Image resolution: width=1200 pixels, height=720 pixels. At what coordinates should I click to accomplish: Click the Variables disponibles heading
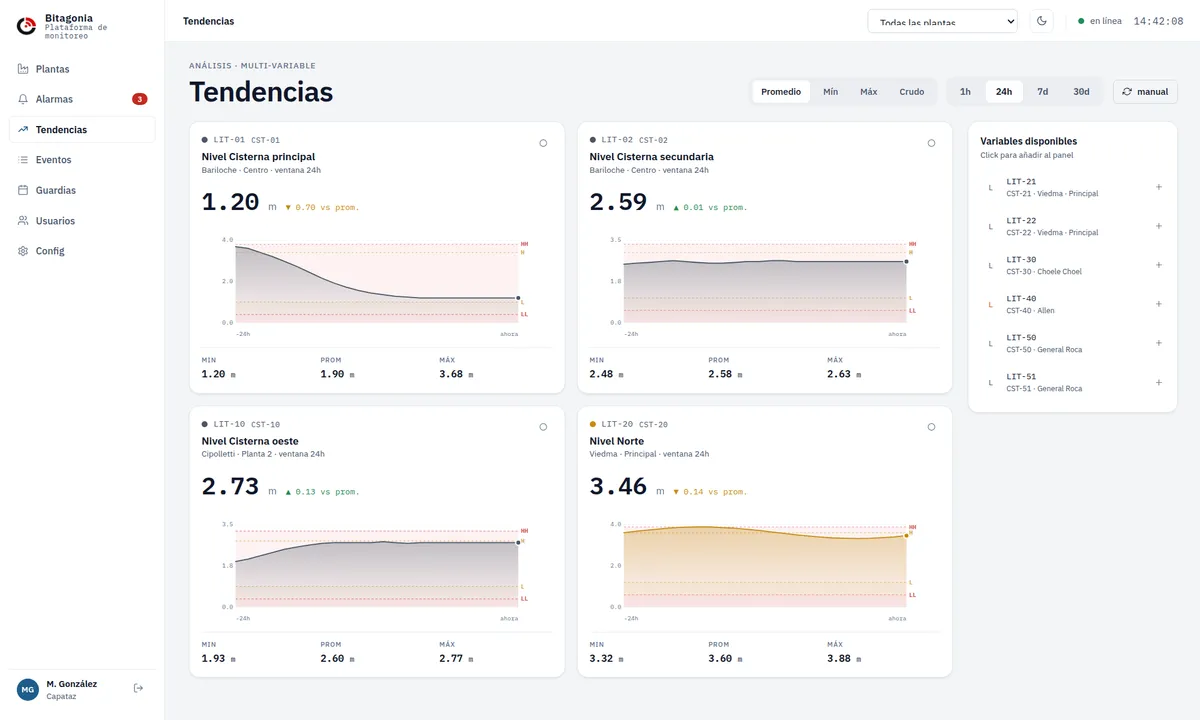click(1028, 142)
